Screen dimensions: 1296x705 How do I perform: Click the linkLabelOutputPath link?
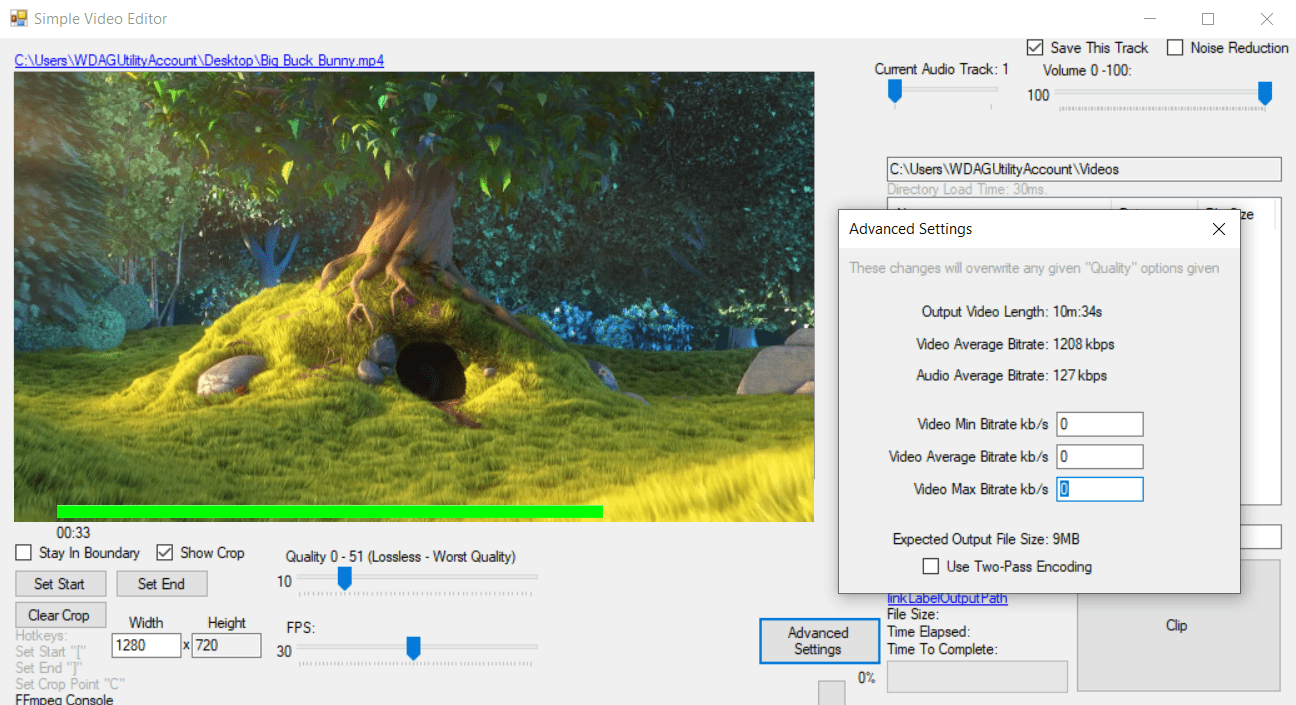click(x=947, y=598)
